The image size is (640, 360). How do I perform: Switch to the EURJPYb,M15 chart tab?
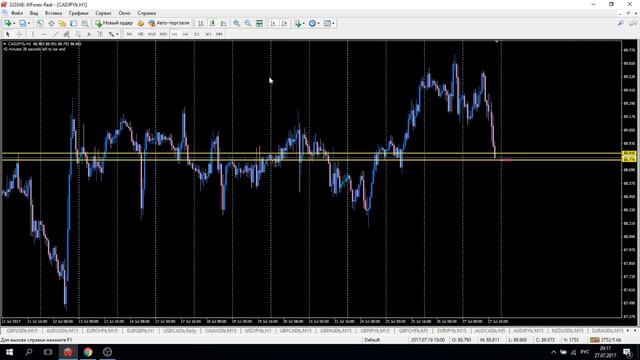tap(451, 330)
